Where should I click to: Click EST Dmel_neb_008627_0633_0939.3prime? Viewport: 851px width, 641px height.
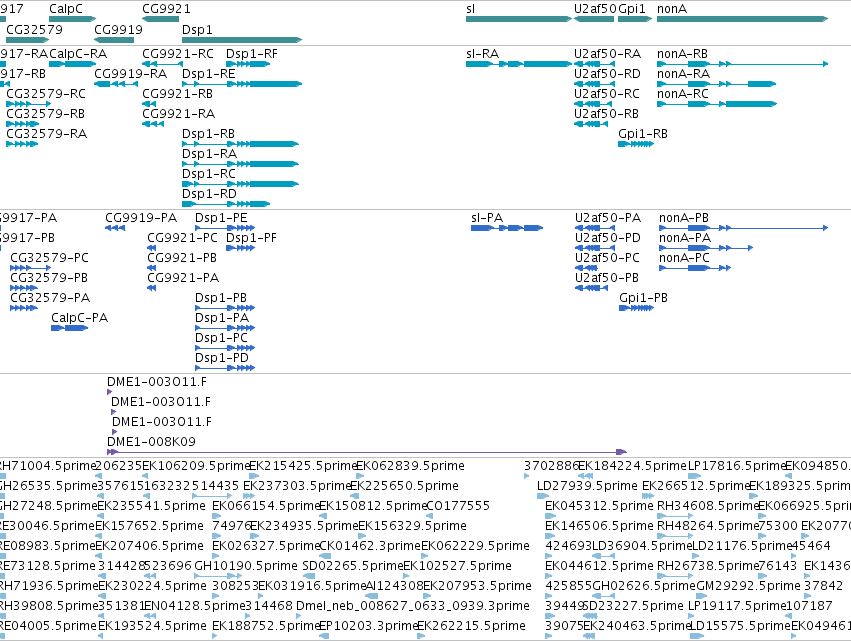[x=413, y=606]
